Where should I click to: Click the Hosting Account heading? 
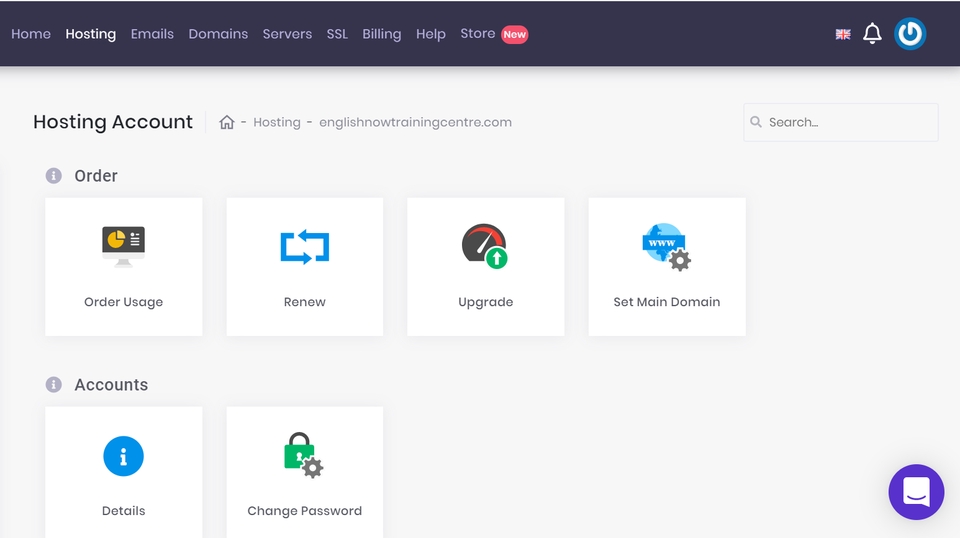coord(113,122)
